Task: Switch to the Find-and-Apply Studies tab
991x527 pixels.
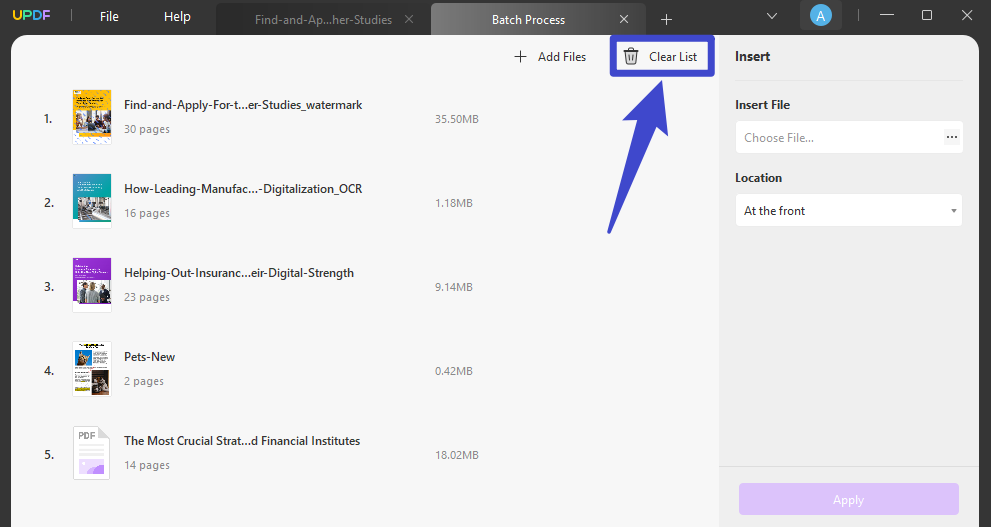Action: click(x=322, y=19)
